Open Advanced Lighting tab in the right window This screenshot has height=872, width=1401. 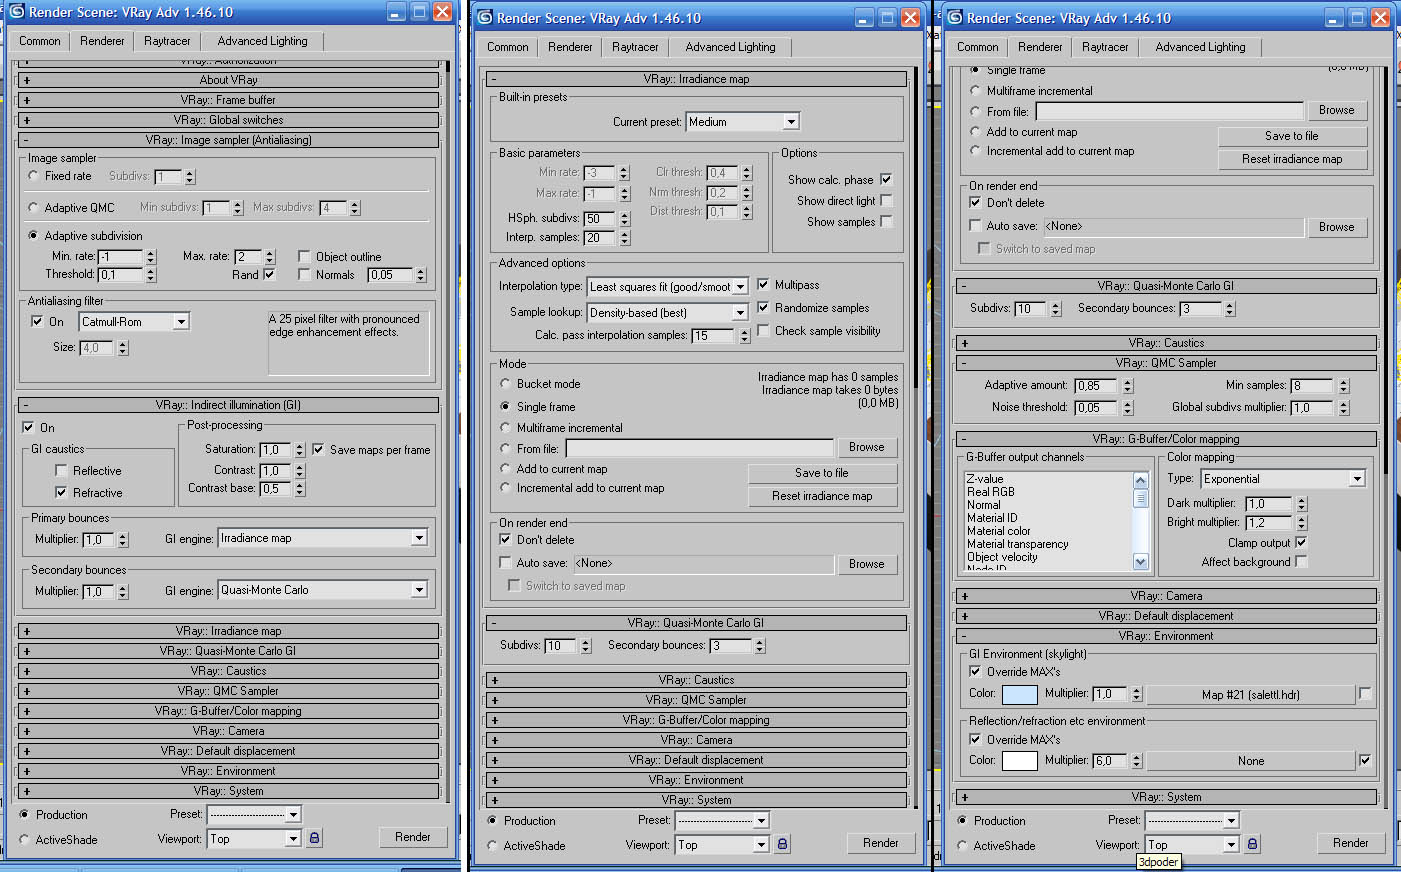1200,47
